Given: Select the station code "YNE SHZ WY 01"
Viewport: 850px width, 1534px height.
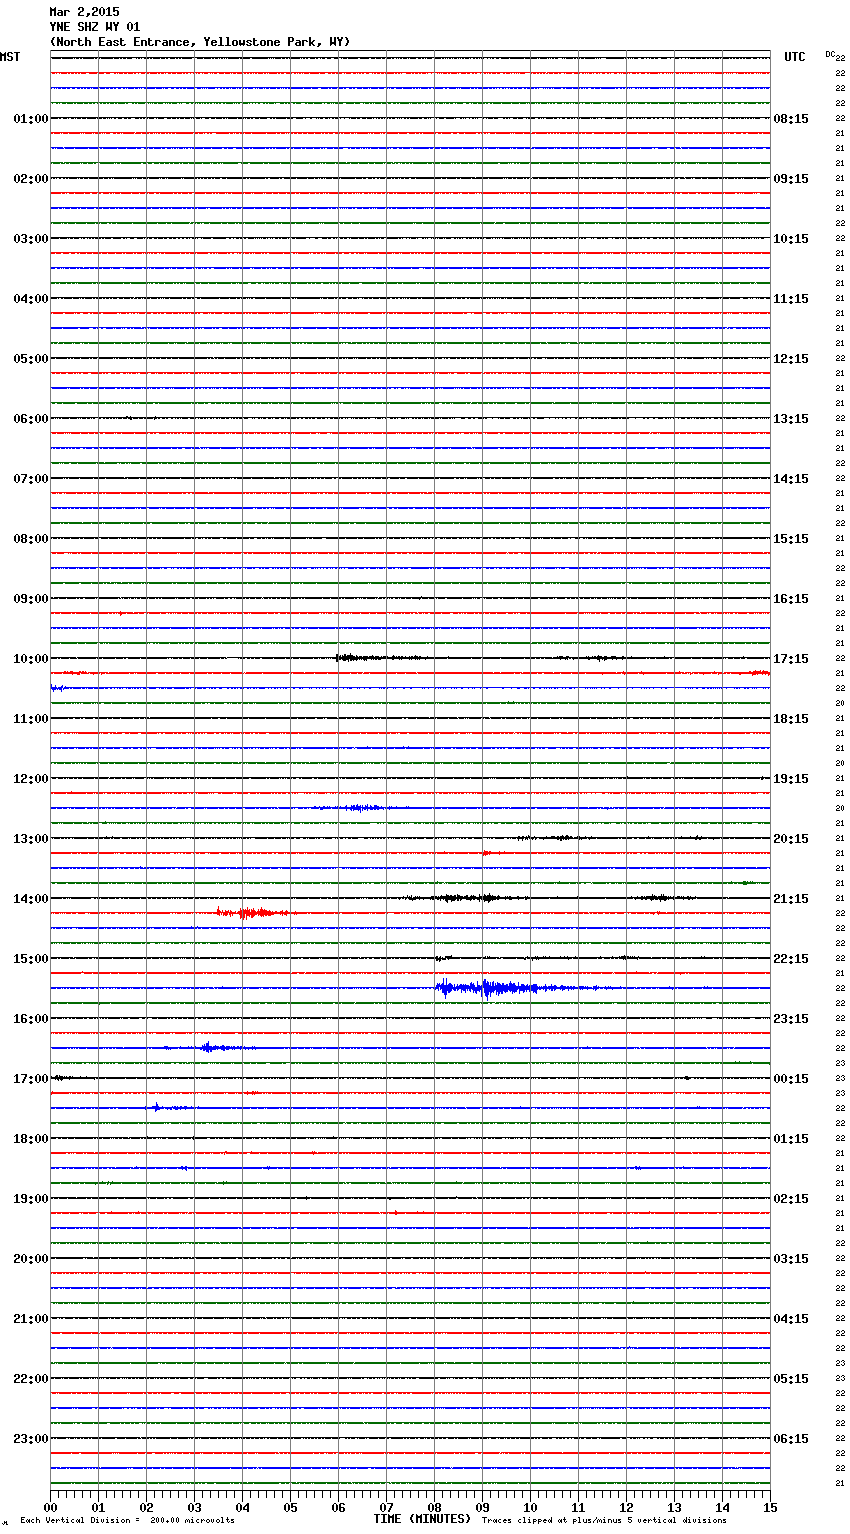Looking at the screenshot, I should pos(95,27).
